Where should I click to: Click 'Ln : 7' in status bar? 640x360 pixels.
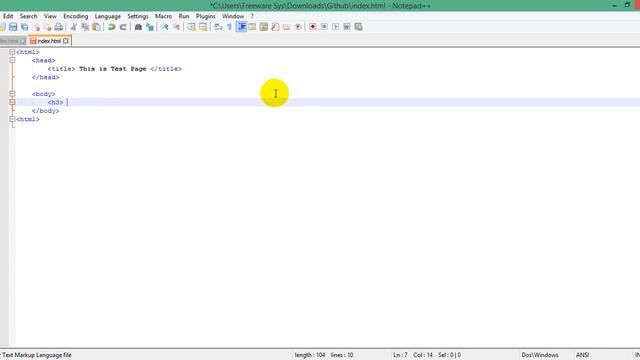tap(400, 355)
